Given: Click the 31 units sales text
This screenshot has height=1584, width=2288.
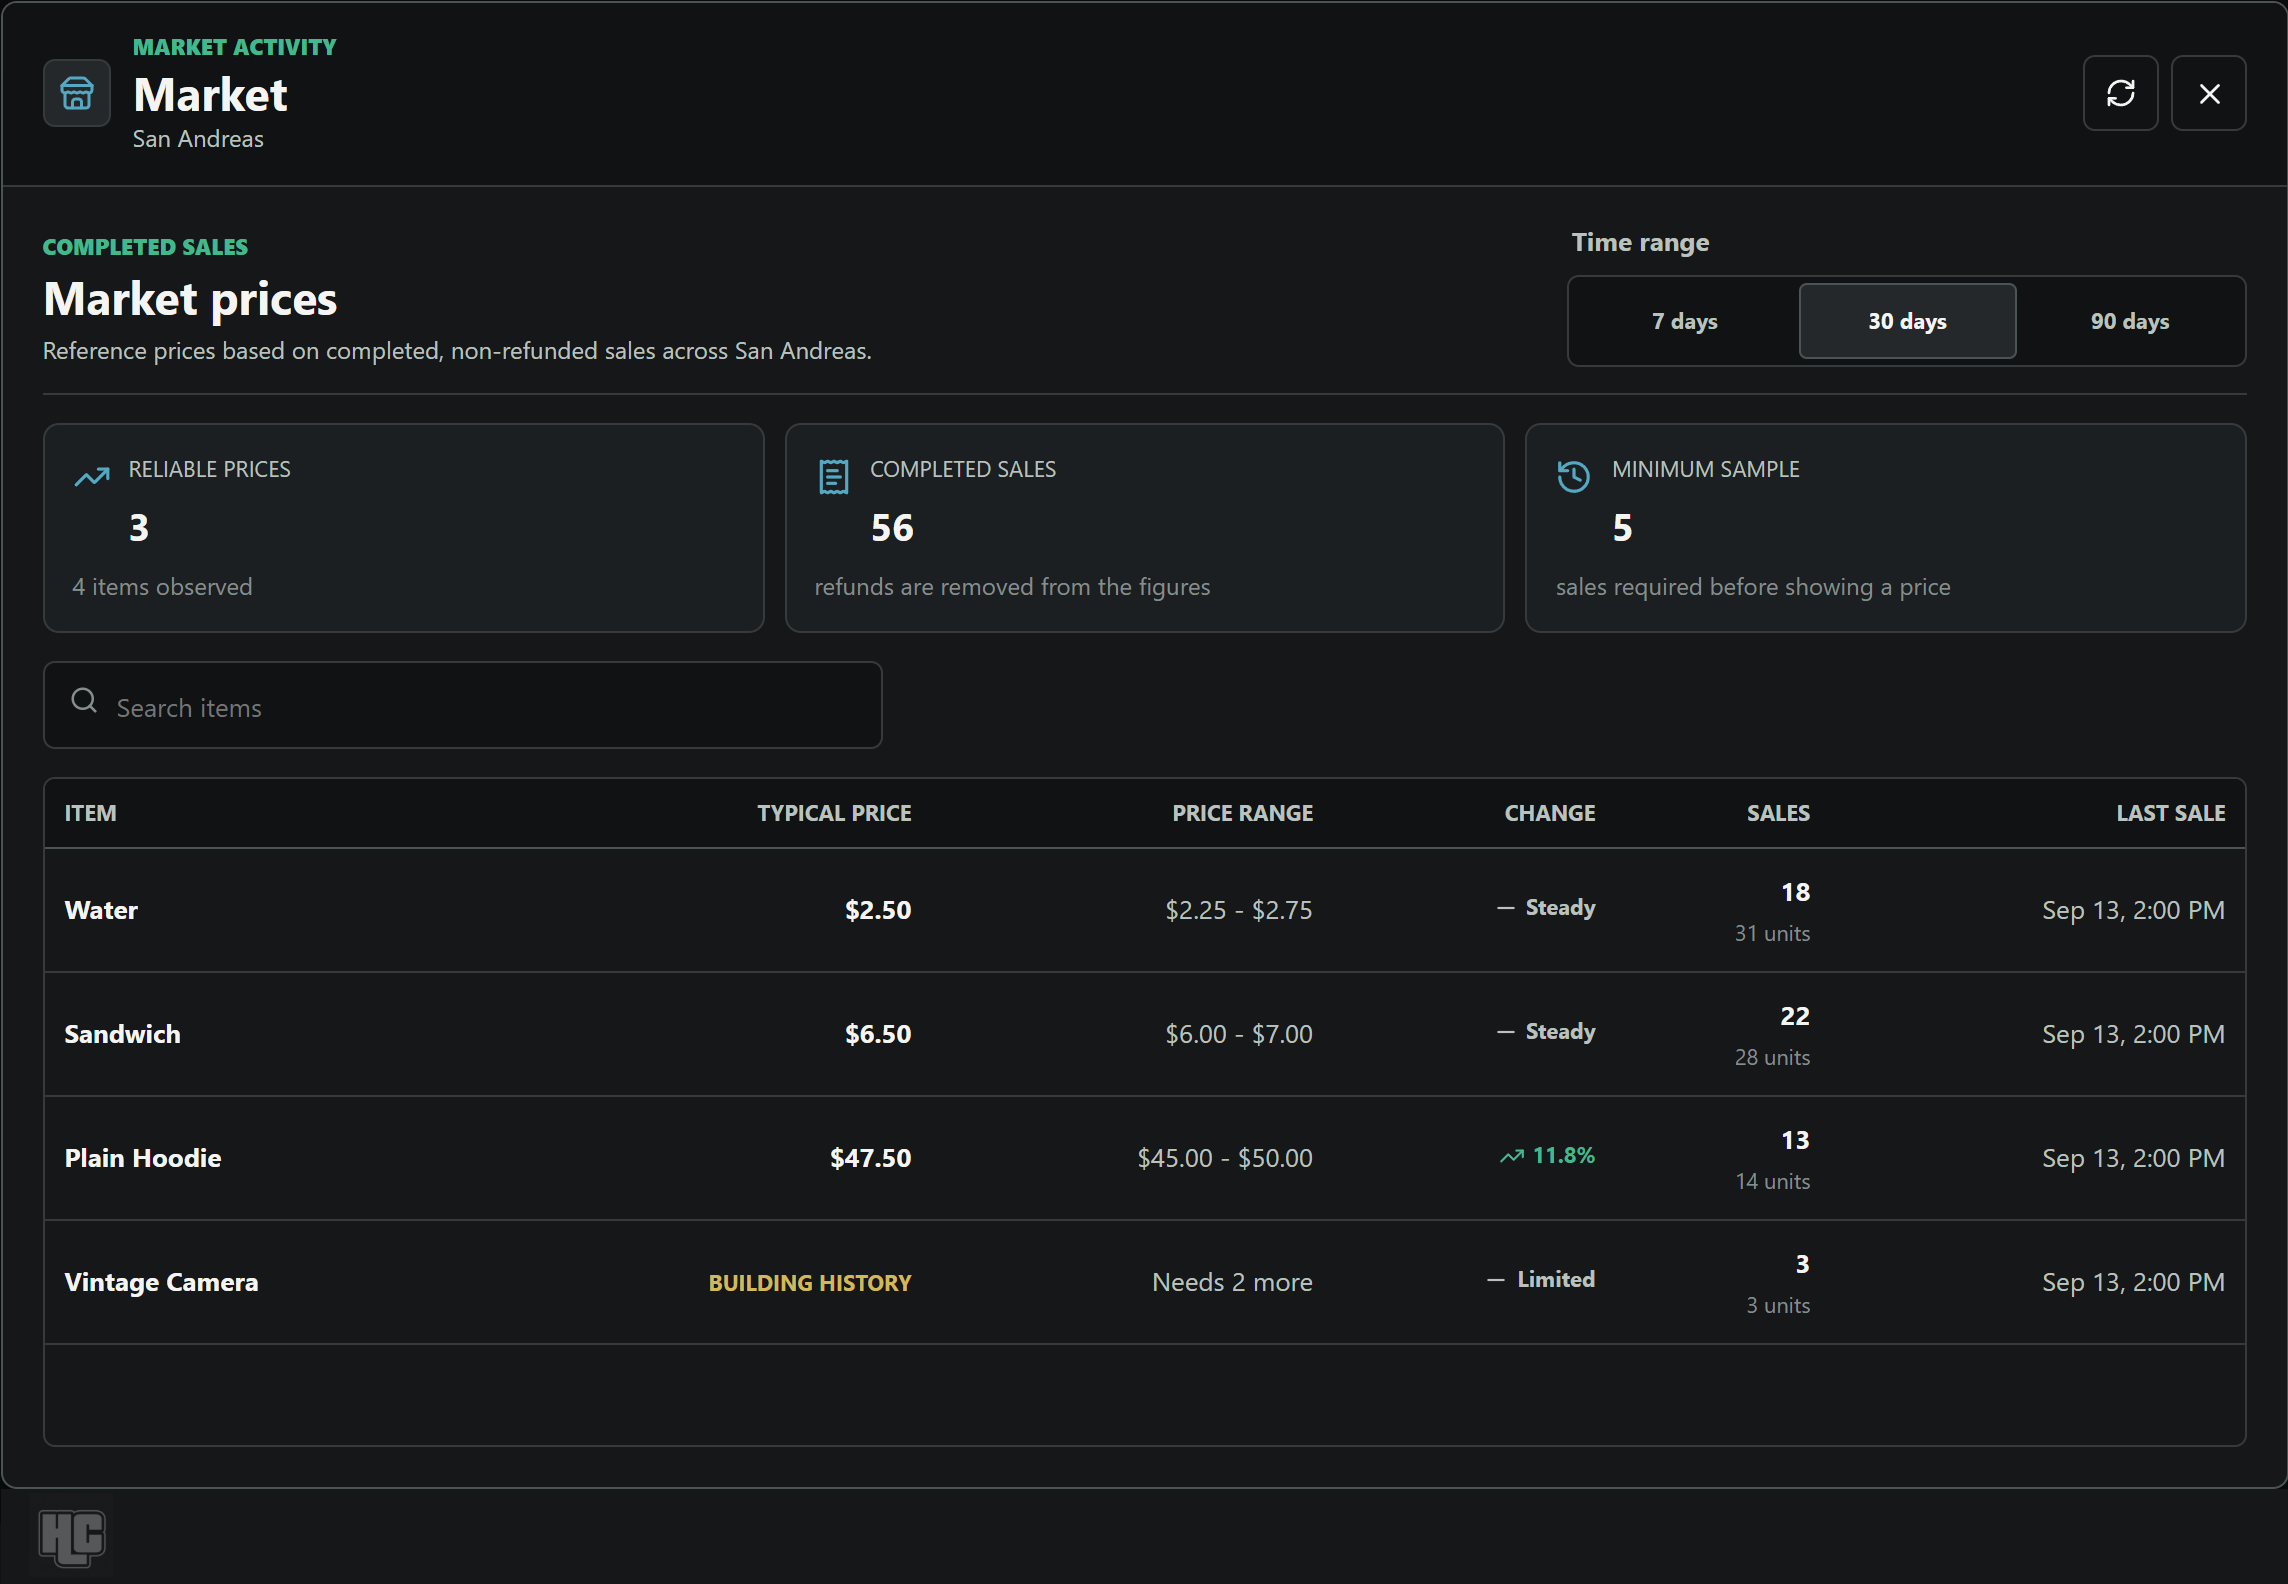Looking at the screenshot, I should coord(1772,933).
